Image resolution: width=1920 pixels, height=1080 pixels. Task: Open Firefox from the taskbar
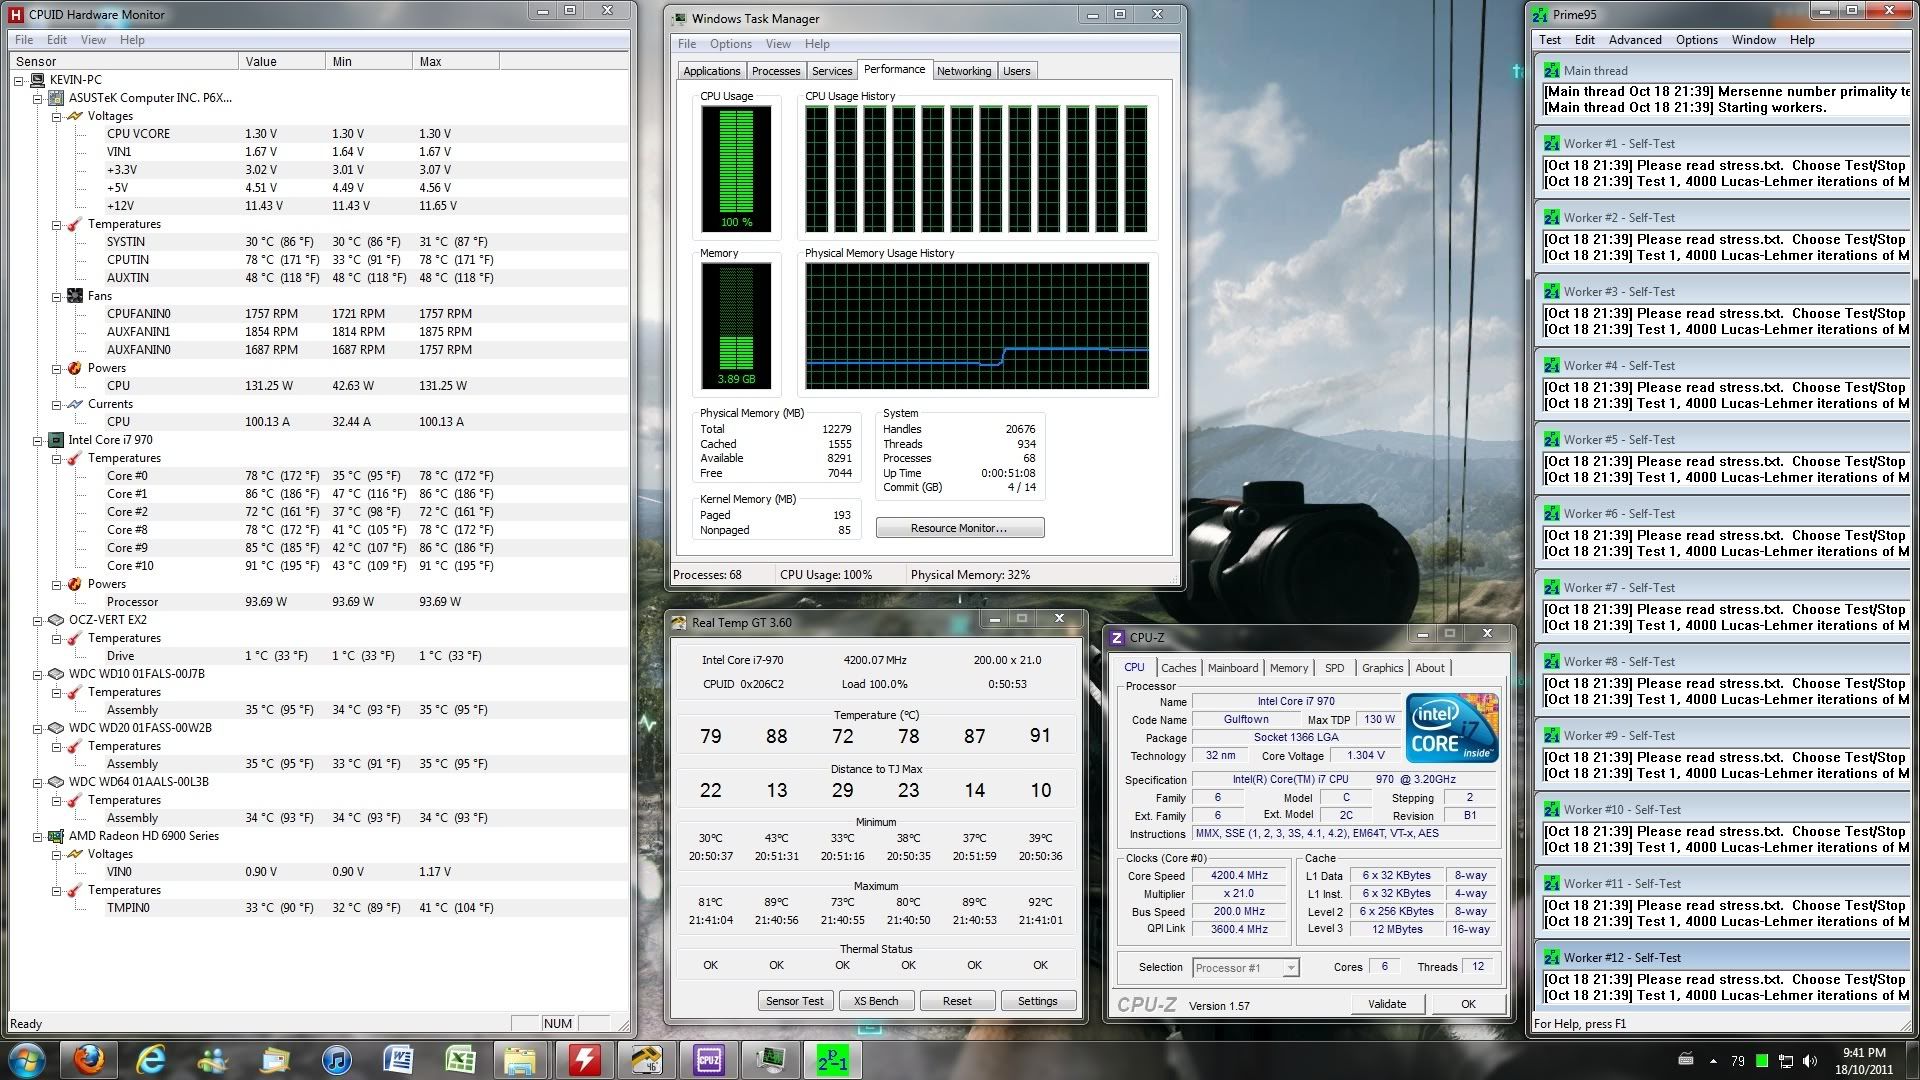(x=89, y=1059)
